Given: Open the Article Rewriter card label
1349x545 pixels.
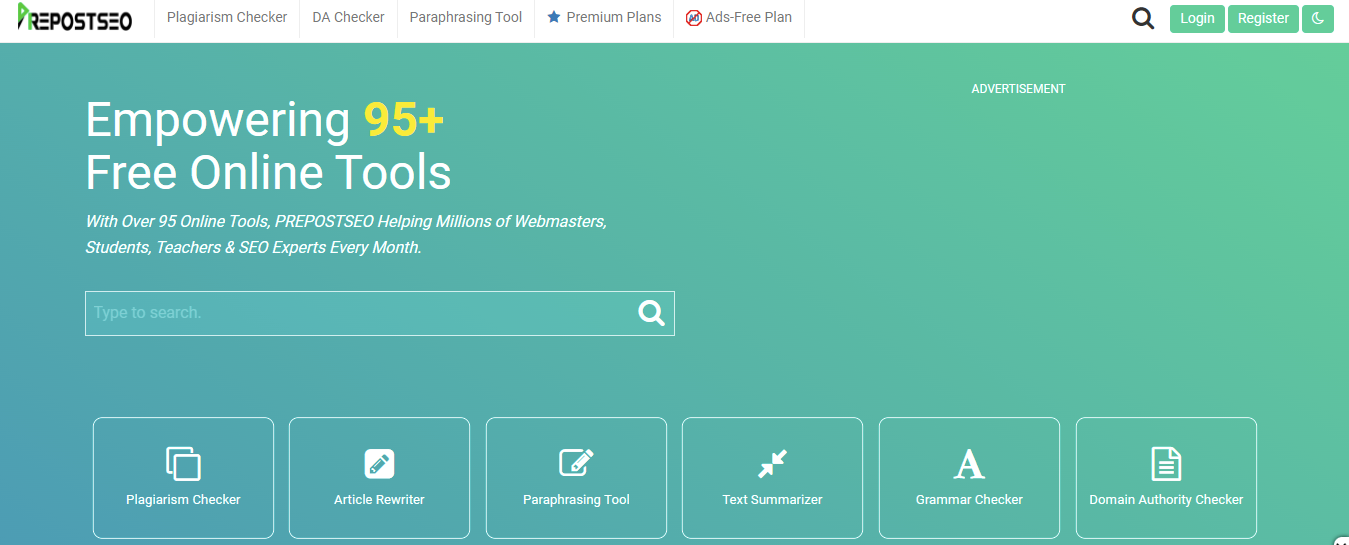Looking at the screenshot, I should click(379, 499).
